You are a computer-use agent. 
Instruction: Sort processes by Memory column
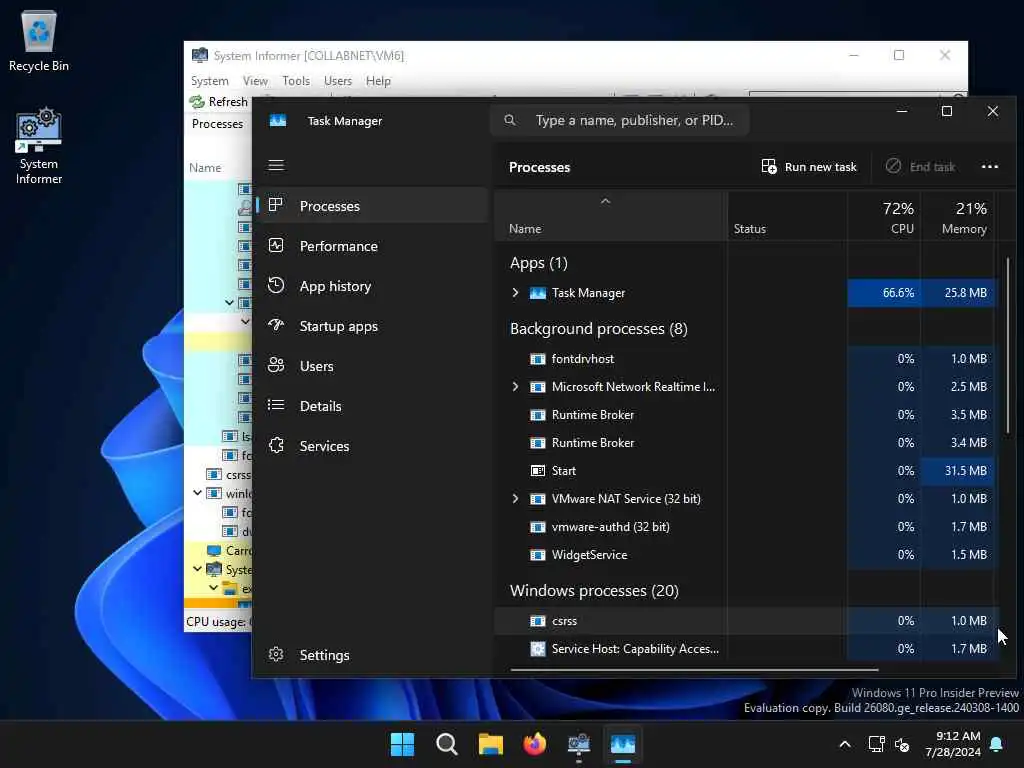[957, 217]
